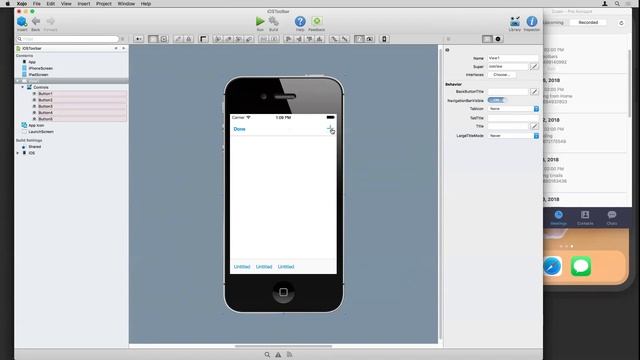The width and height of the screenshot is (640, 360).
Task: Click the messages feed icon in bottom bar
Action: 289,355
